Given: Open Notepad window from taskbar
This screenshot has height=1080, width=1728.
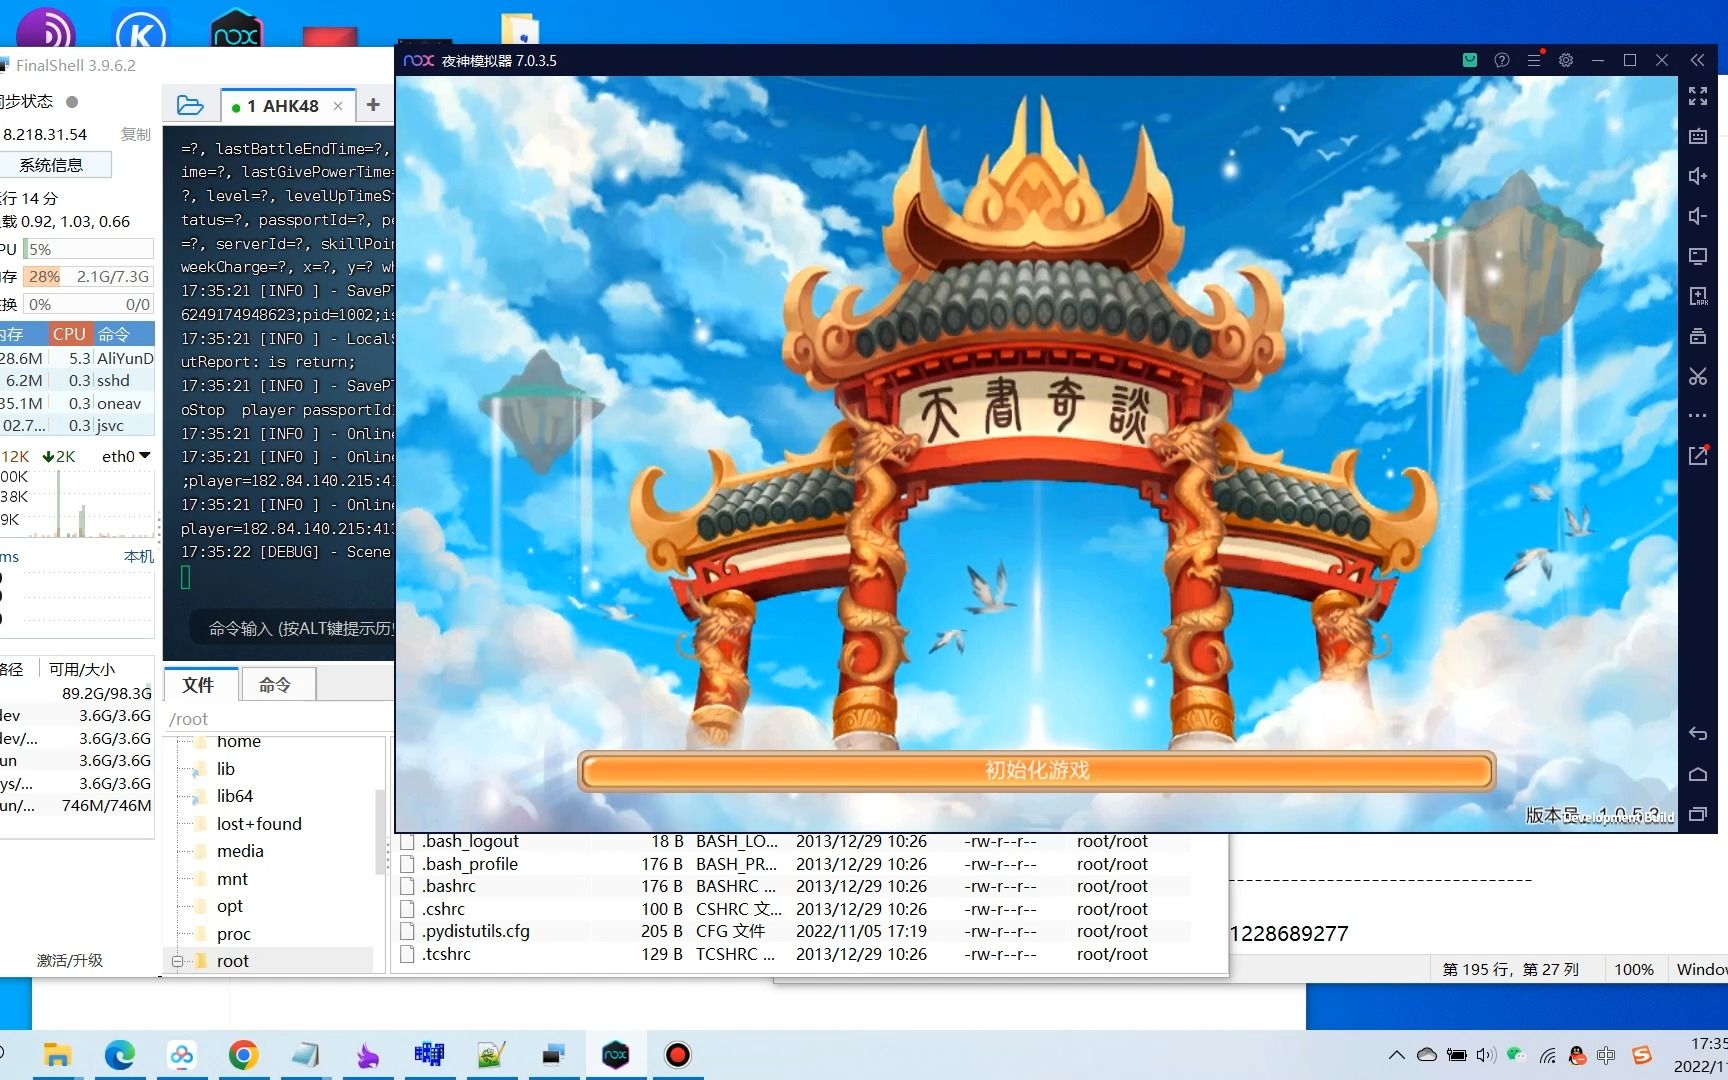Looking at the screenshot, I should click(305, 1055).
